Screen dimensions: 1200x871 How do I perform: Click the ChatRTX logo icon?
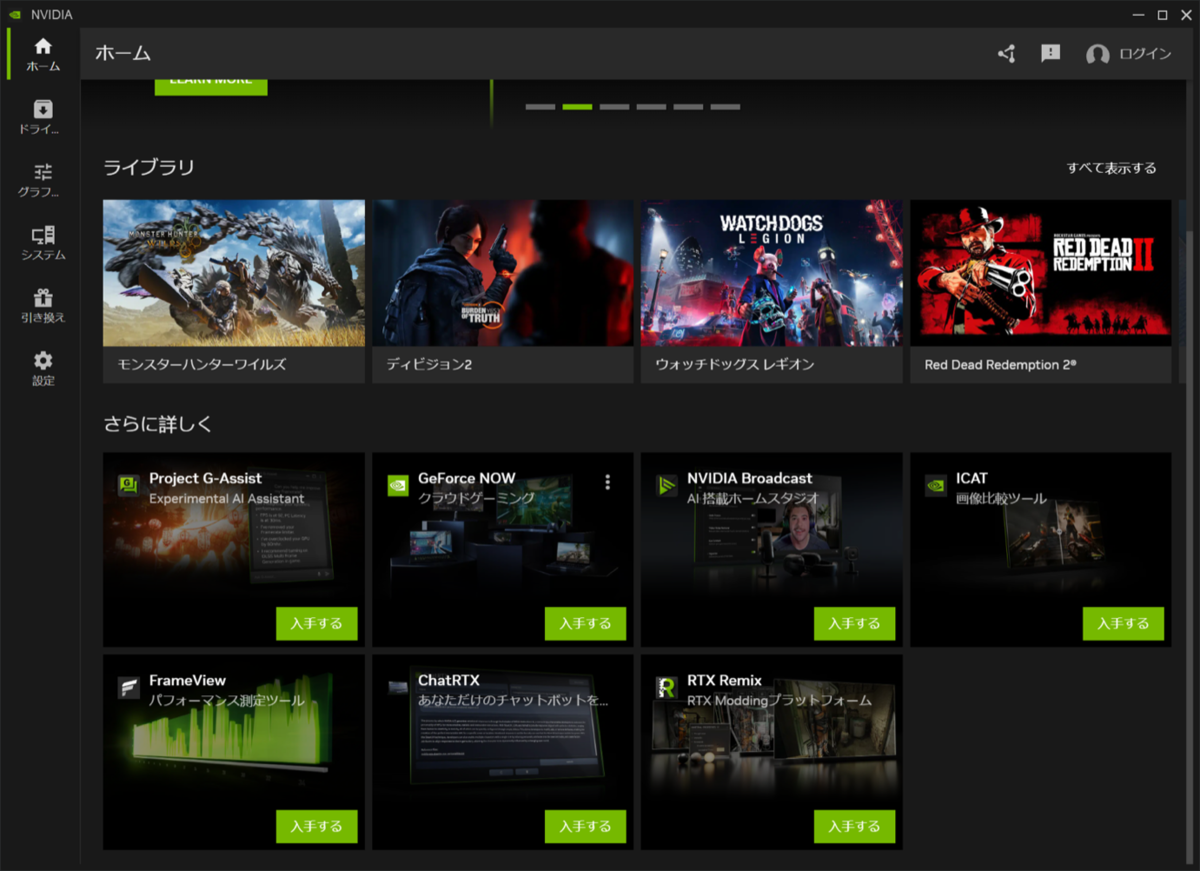[x=398, y=687]
